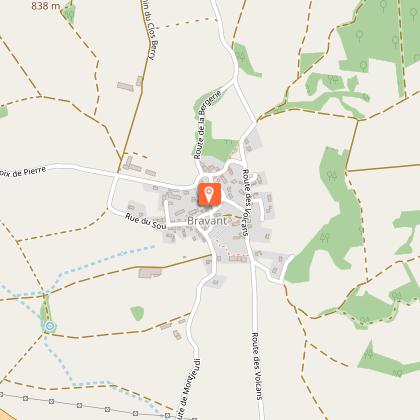420x420 pixels.
Task: Click the small round green grove patch
Action: [x=137, y=313]
